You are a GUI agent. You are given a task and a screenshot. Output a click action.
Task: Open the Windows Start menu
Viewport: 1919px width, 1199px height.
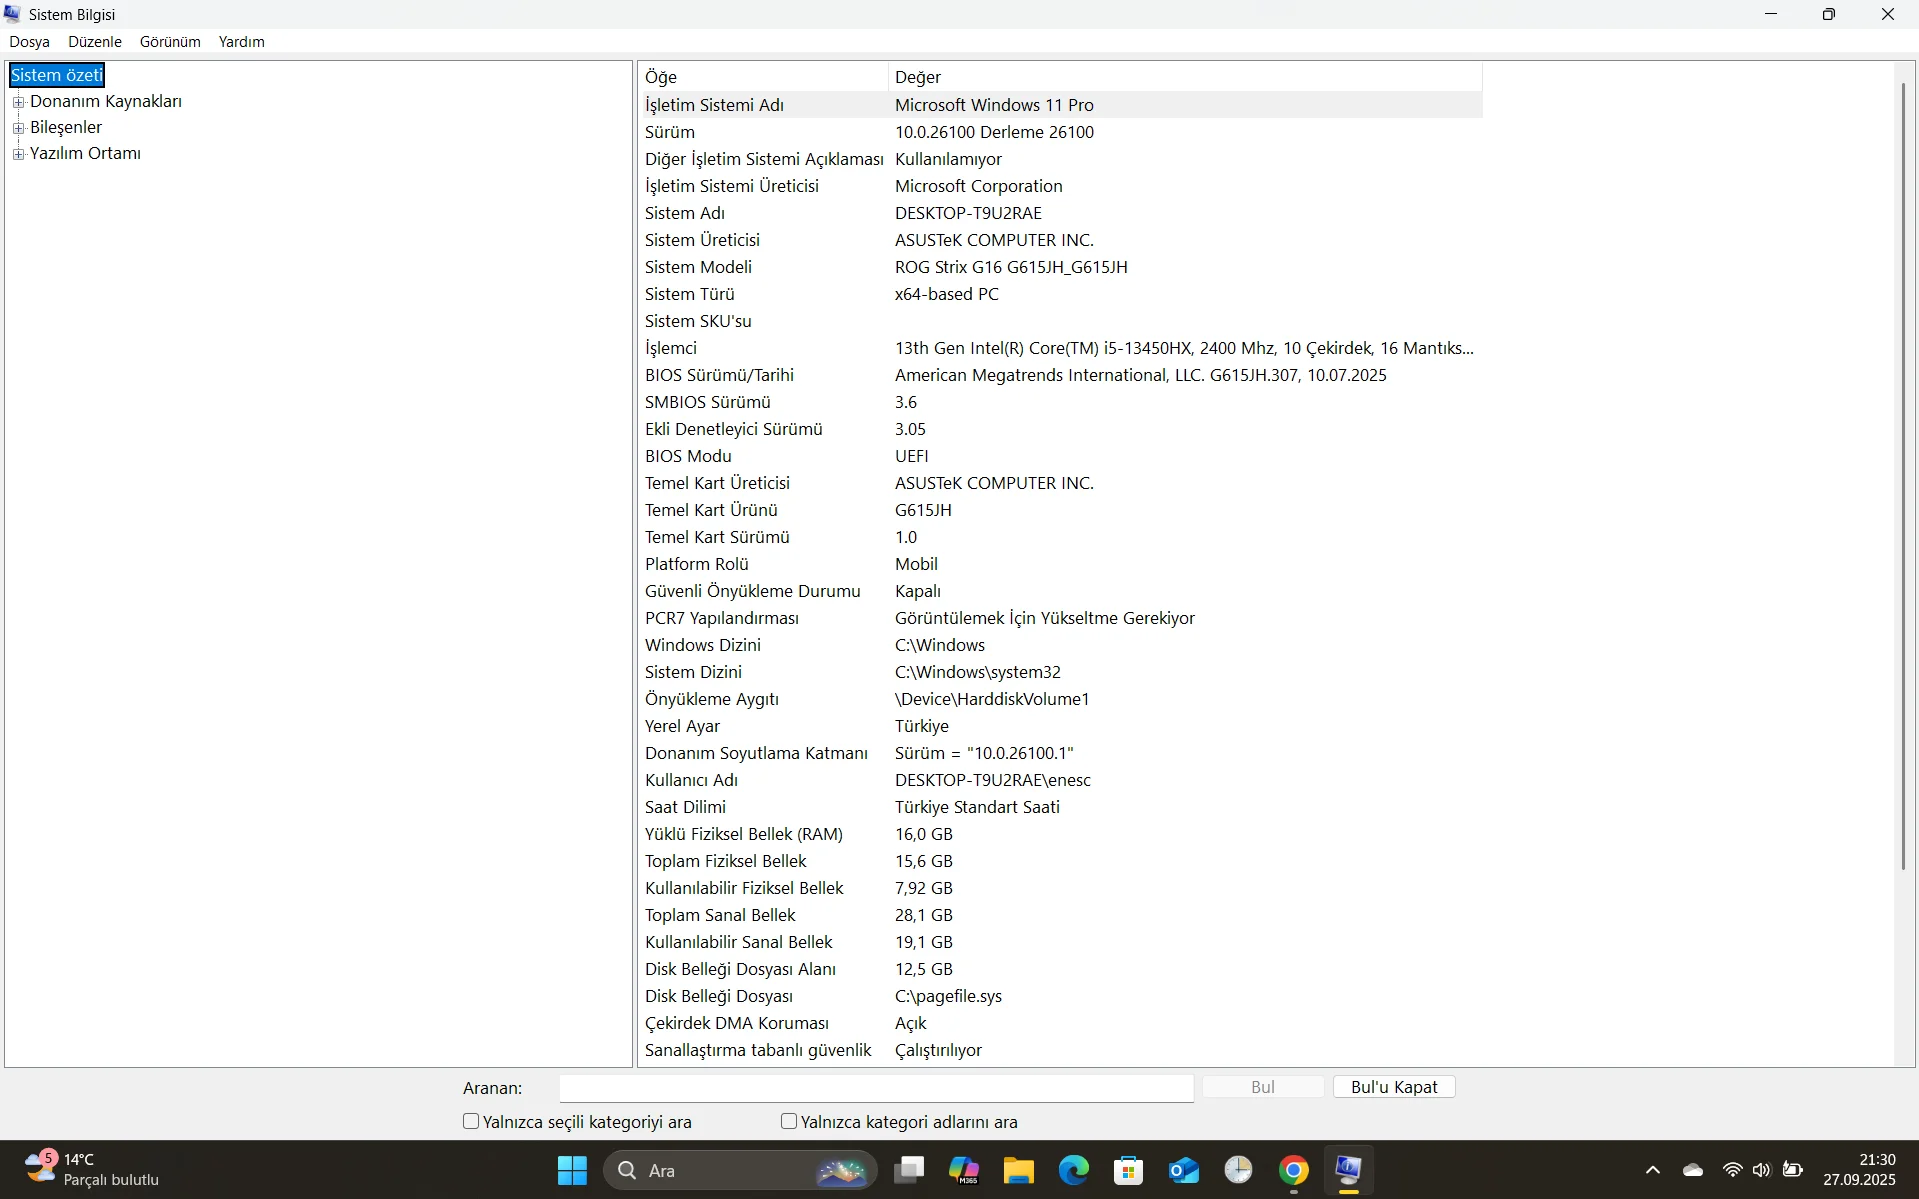click(572, 1170)
